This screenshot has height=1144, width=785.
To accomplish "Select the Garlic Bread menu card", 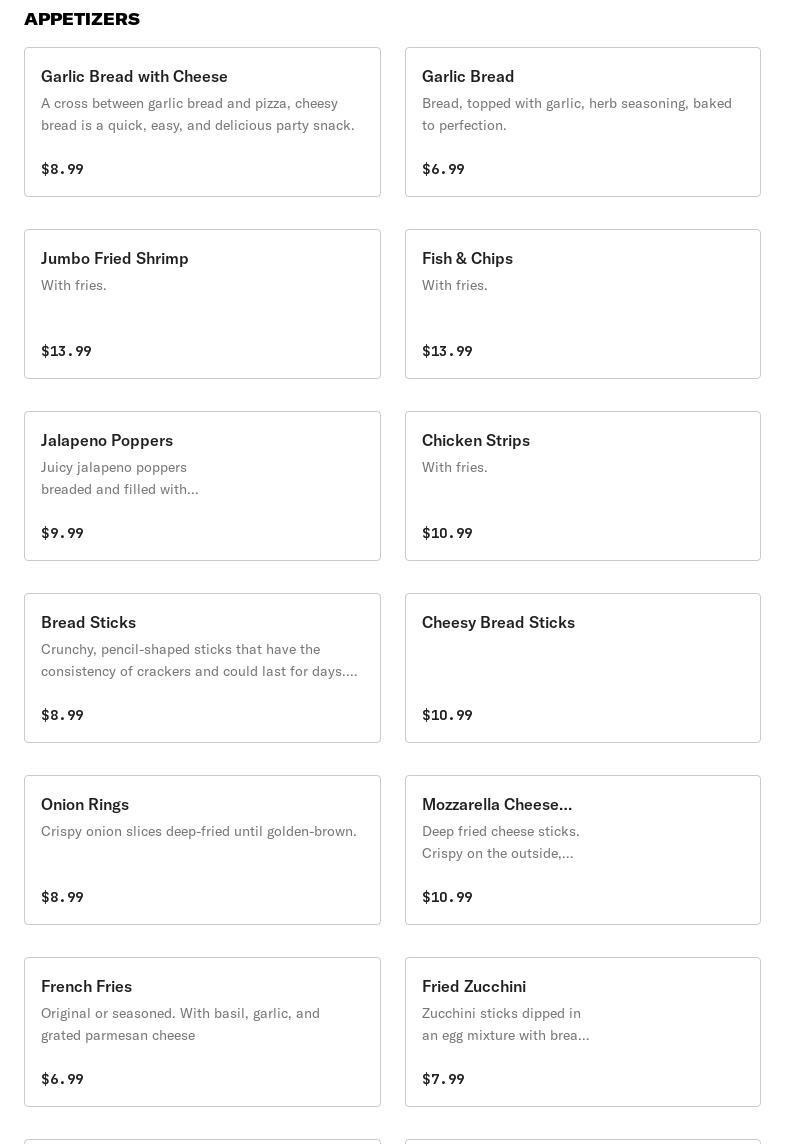I will tap(582, 122).
